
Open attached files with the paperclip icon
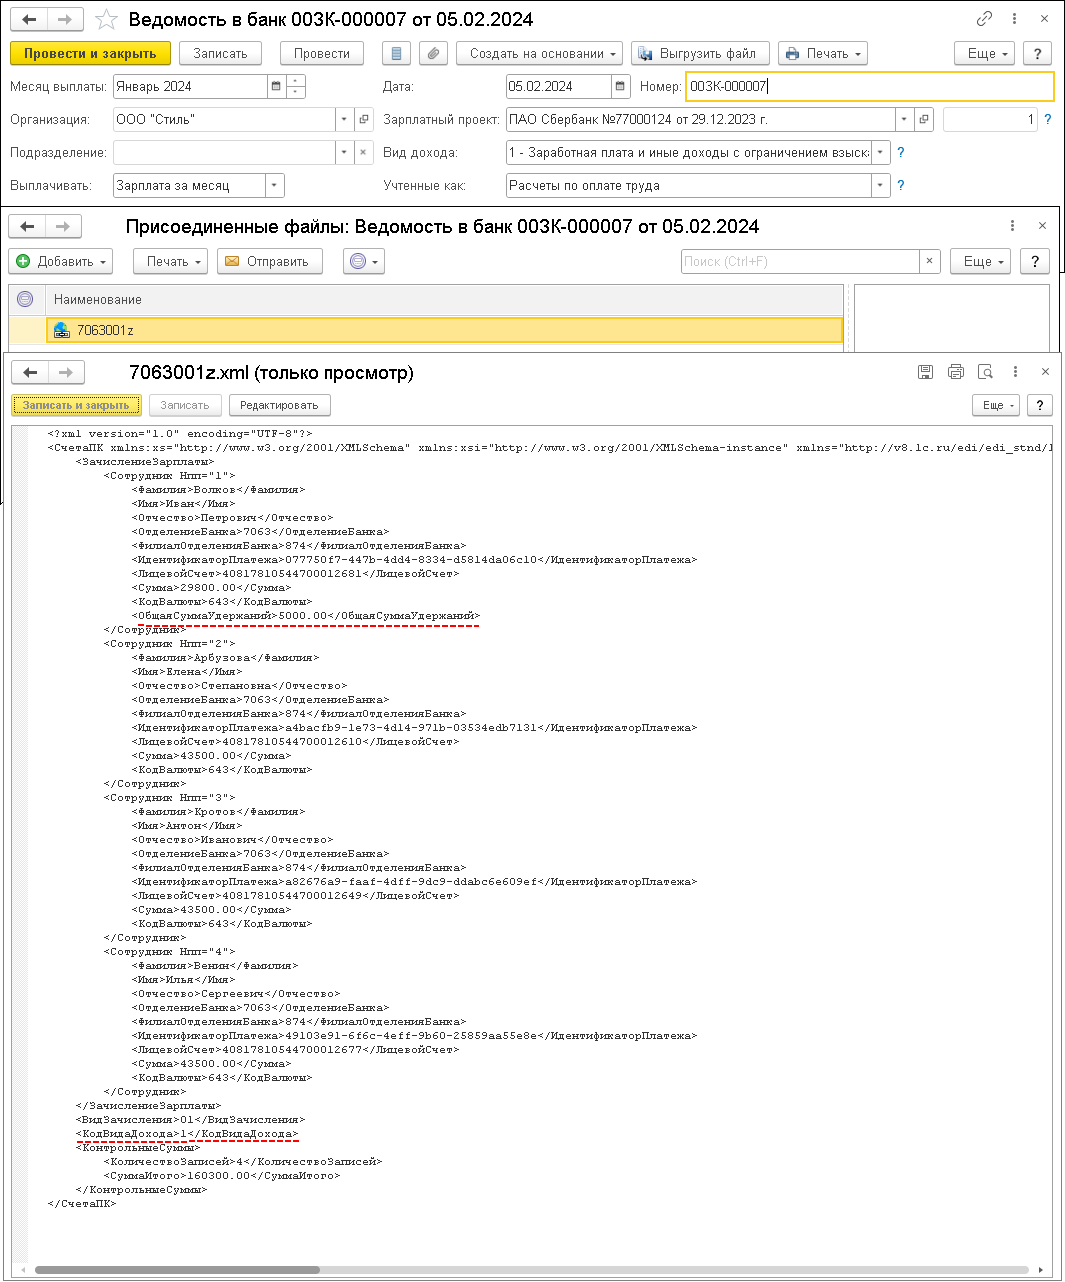[433, 53]
